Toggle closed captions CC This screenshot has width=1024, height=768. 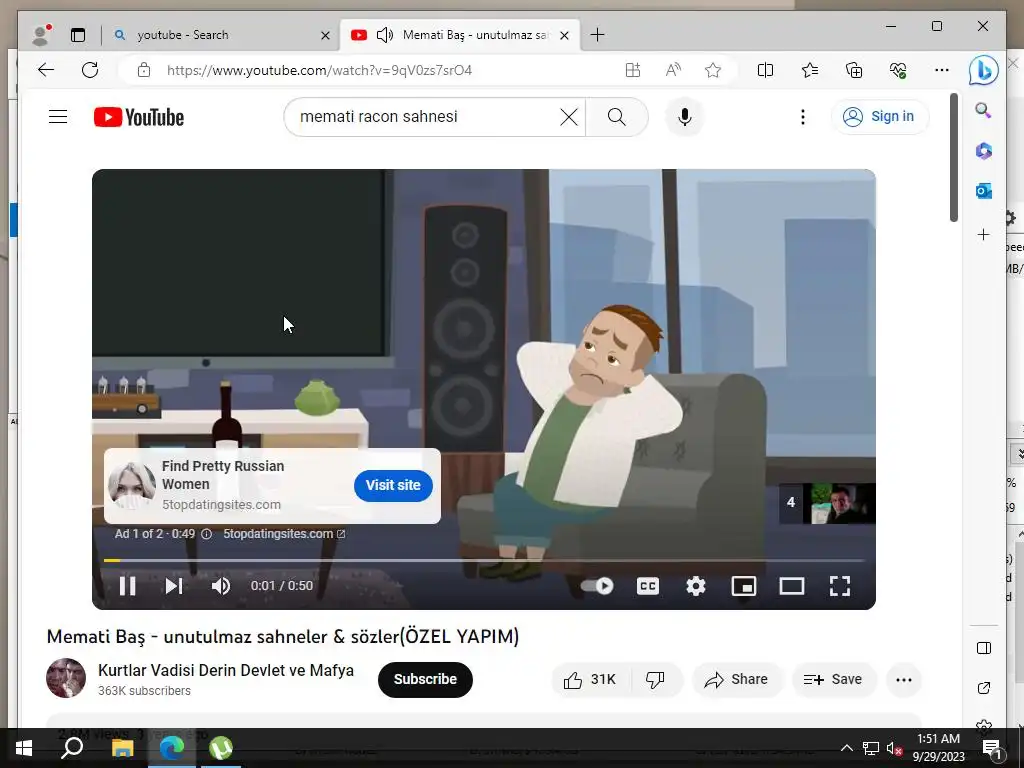(647, 586)
